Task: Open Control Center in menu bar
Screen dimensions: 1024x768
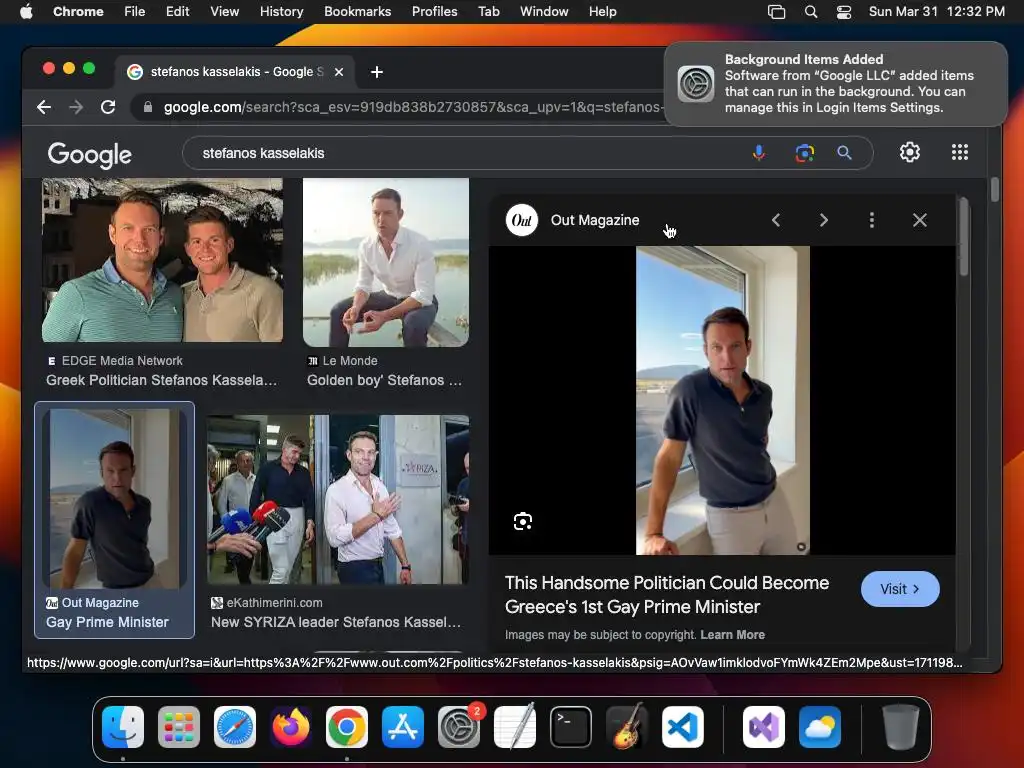Action: point(844,11)
